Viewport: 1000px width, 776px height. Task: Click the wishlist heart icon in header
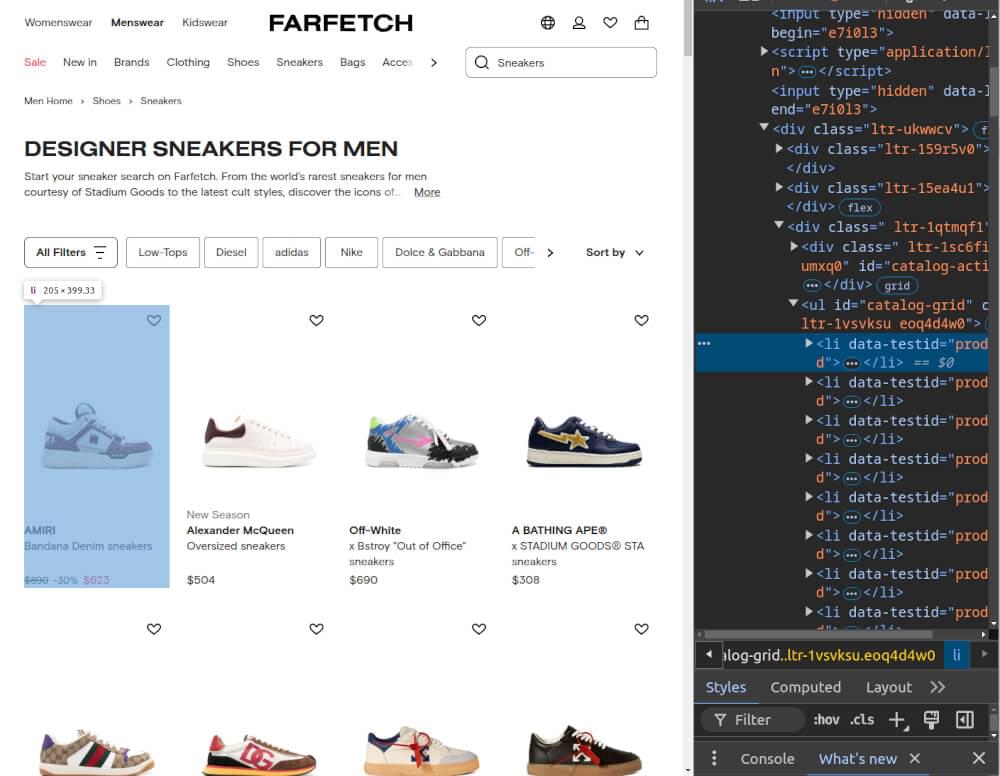(610, 23)
